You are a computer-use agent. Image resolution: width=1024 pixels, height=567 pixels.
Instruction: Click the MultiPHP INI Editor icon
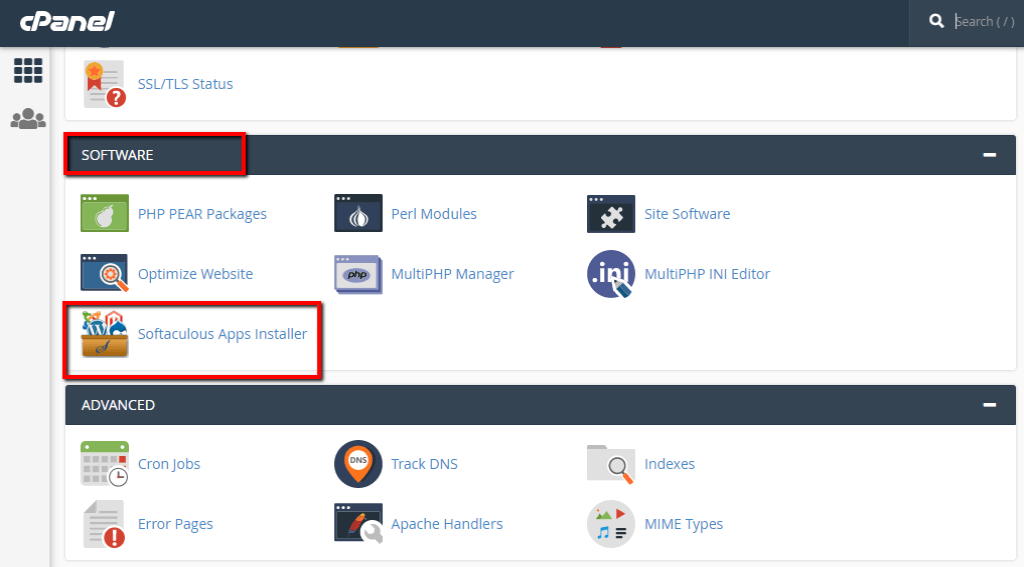coord(611,274)
